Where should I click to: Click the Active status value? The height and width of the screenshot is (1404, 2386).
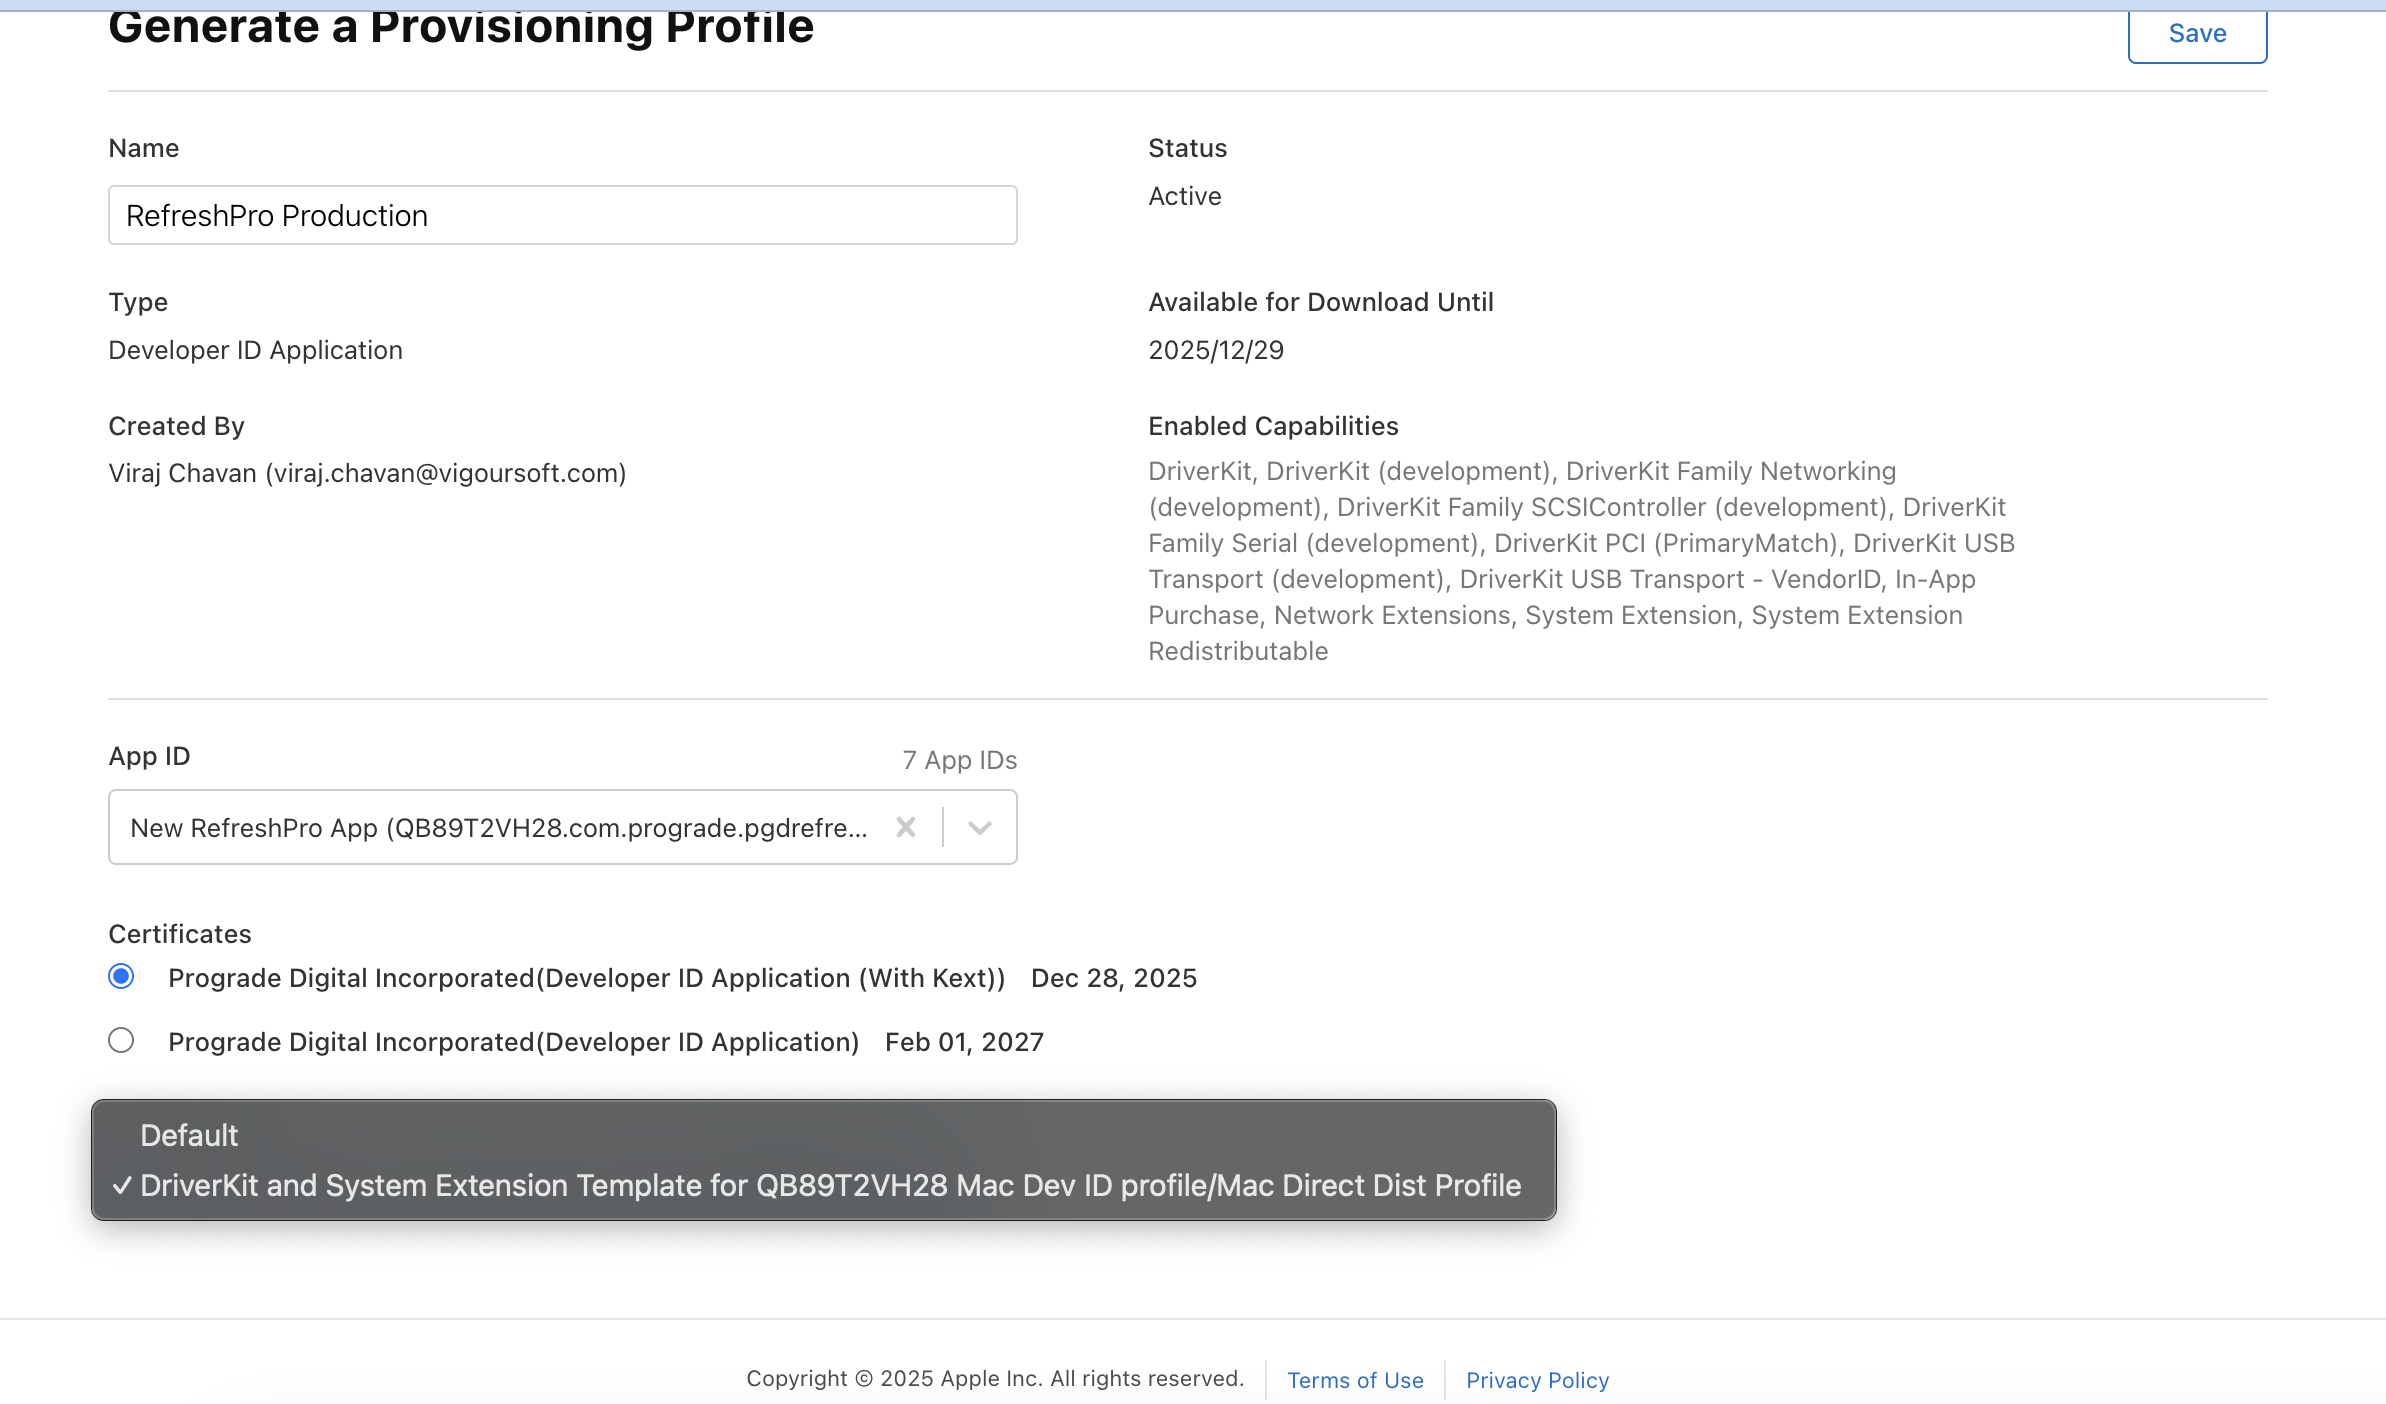point(1185,196)
